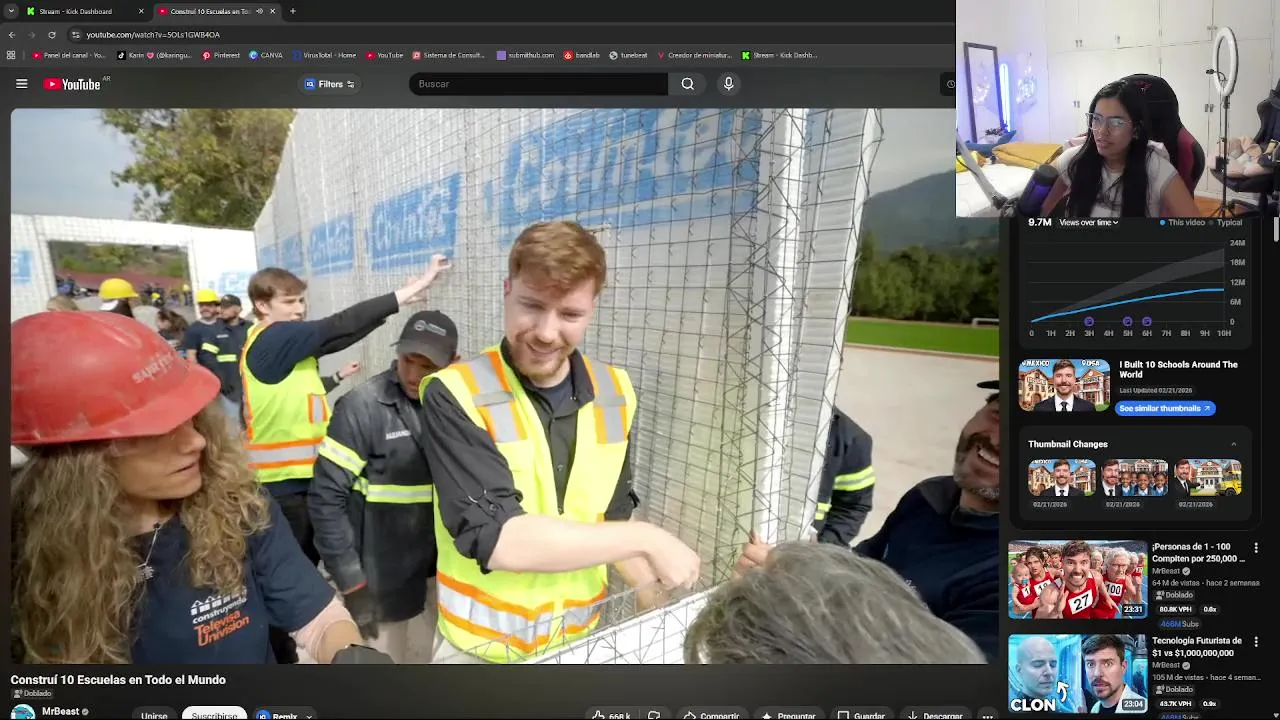Open the more actions ellipsis under video
The image size is (1280, 720).
point(987,716)
